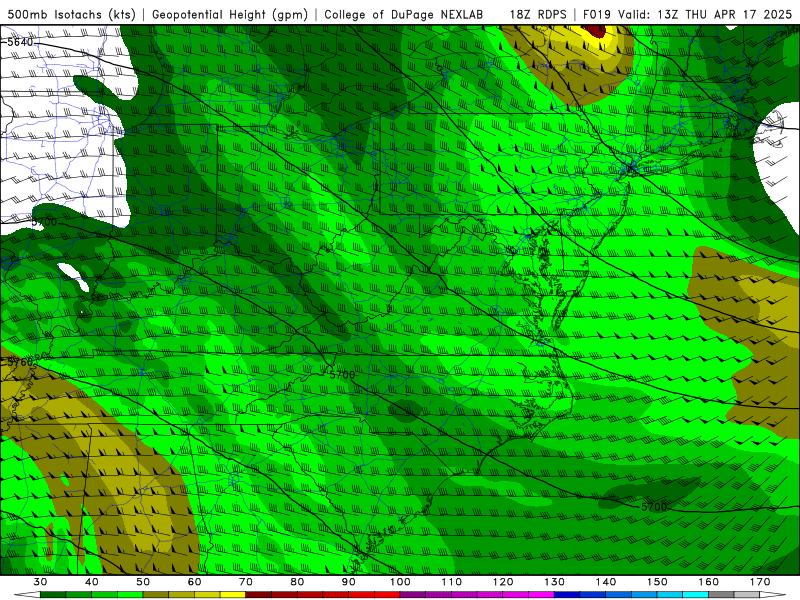Click the legend value 170
800x600 pixels.
coord(760,582)
